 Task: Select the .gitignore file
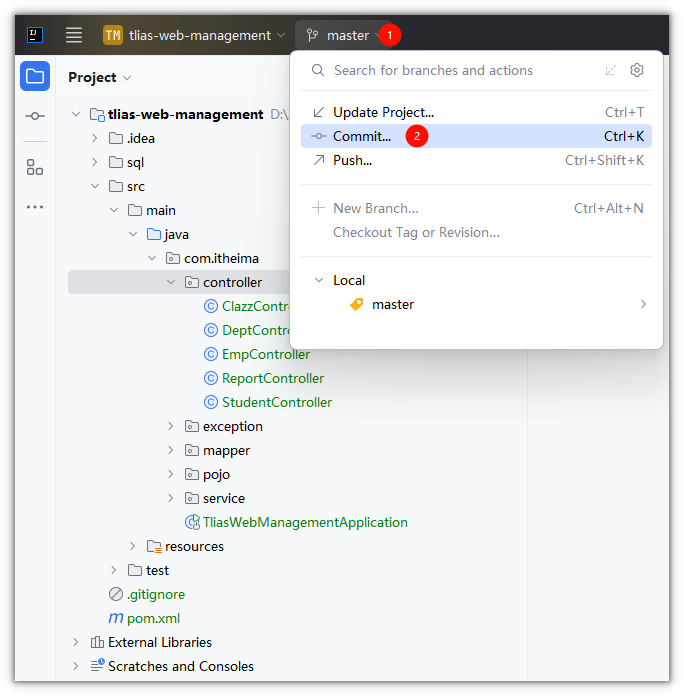[x=156, y=594]
